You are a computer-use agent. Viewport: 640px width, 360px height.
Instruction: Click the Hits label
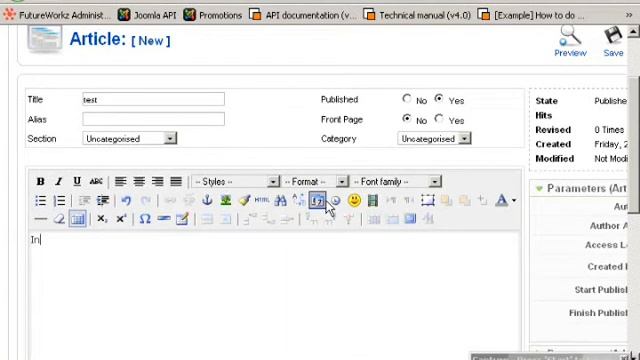[x=543, y=116]
